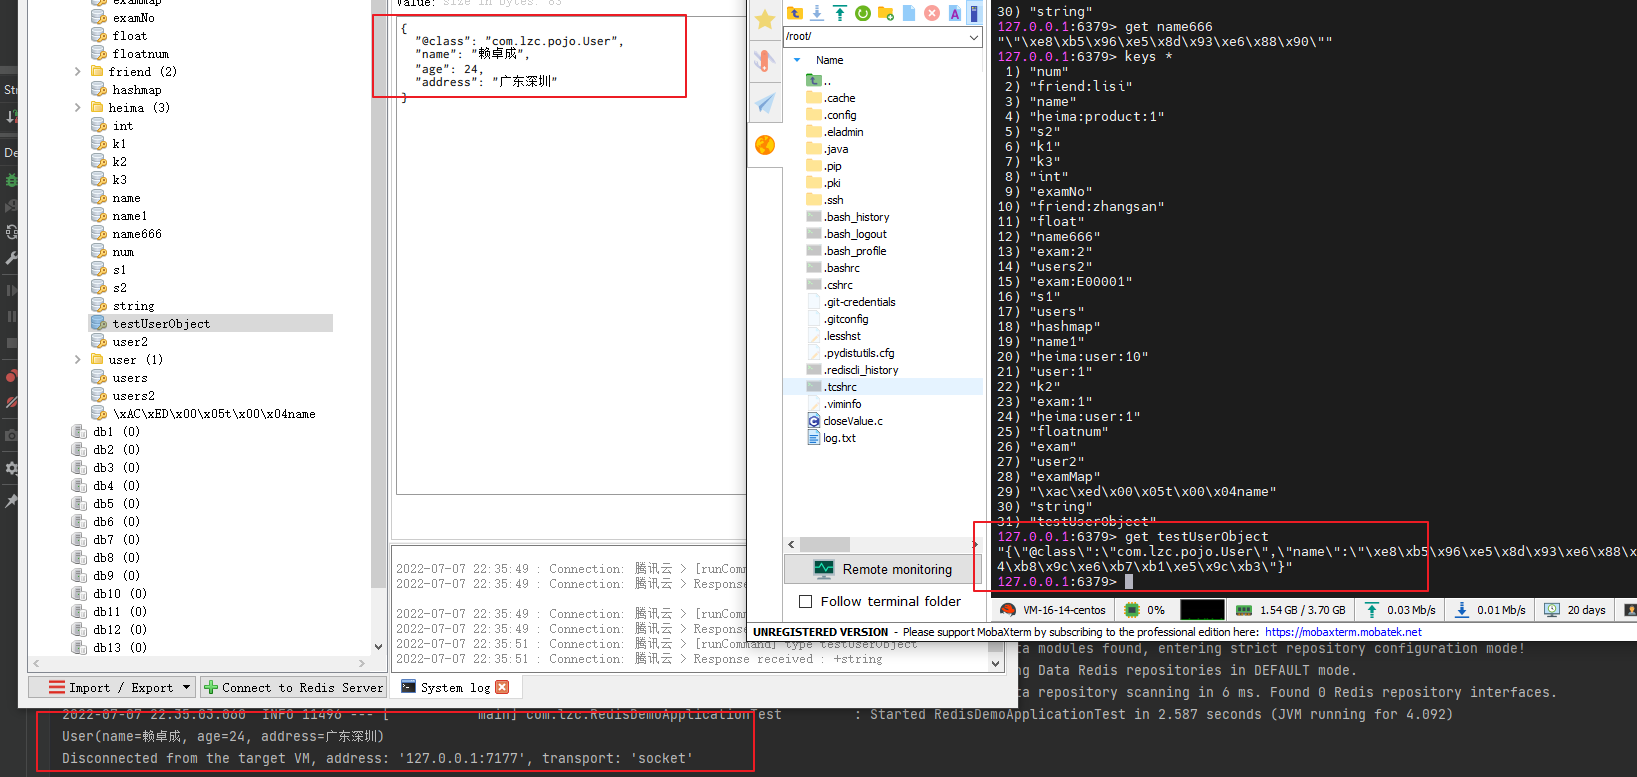1637x777 pixels.
Task: Open the Tools knife sidebar tab
Action: (x=765, y=61)
